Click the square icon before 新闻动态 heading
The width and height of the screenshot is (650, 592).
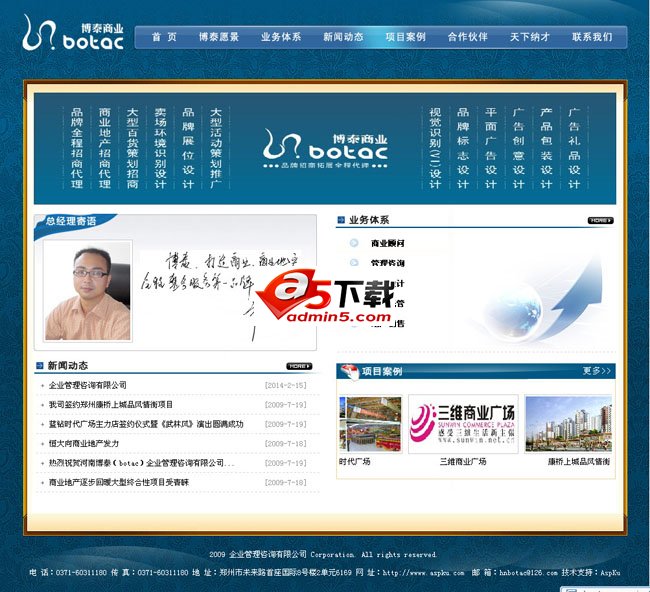click(40, 365)
